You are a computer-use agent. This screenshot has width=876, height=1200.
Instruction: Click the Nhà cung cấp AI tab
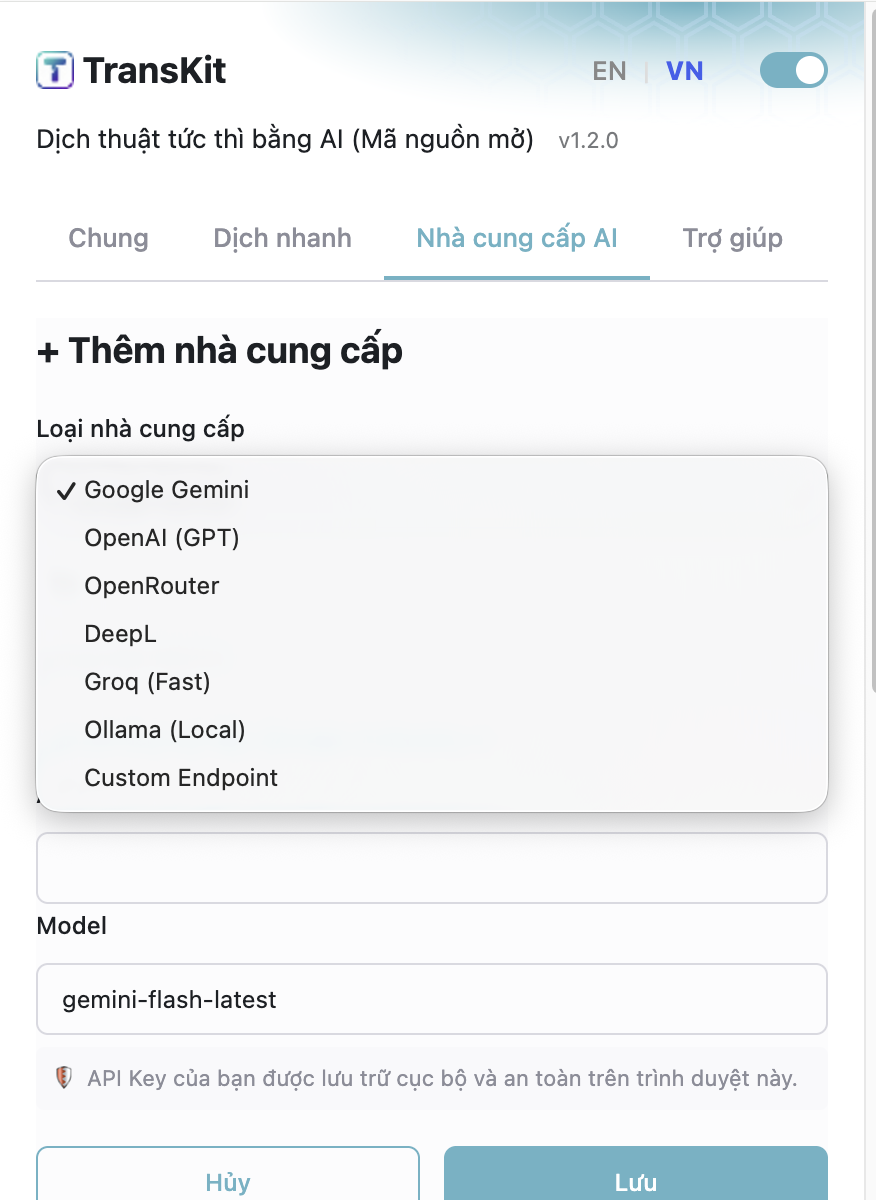[517, 238]
